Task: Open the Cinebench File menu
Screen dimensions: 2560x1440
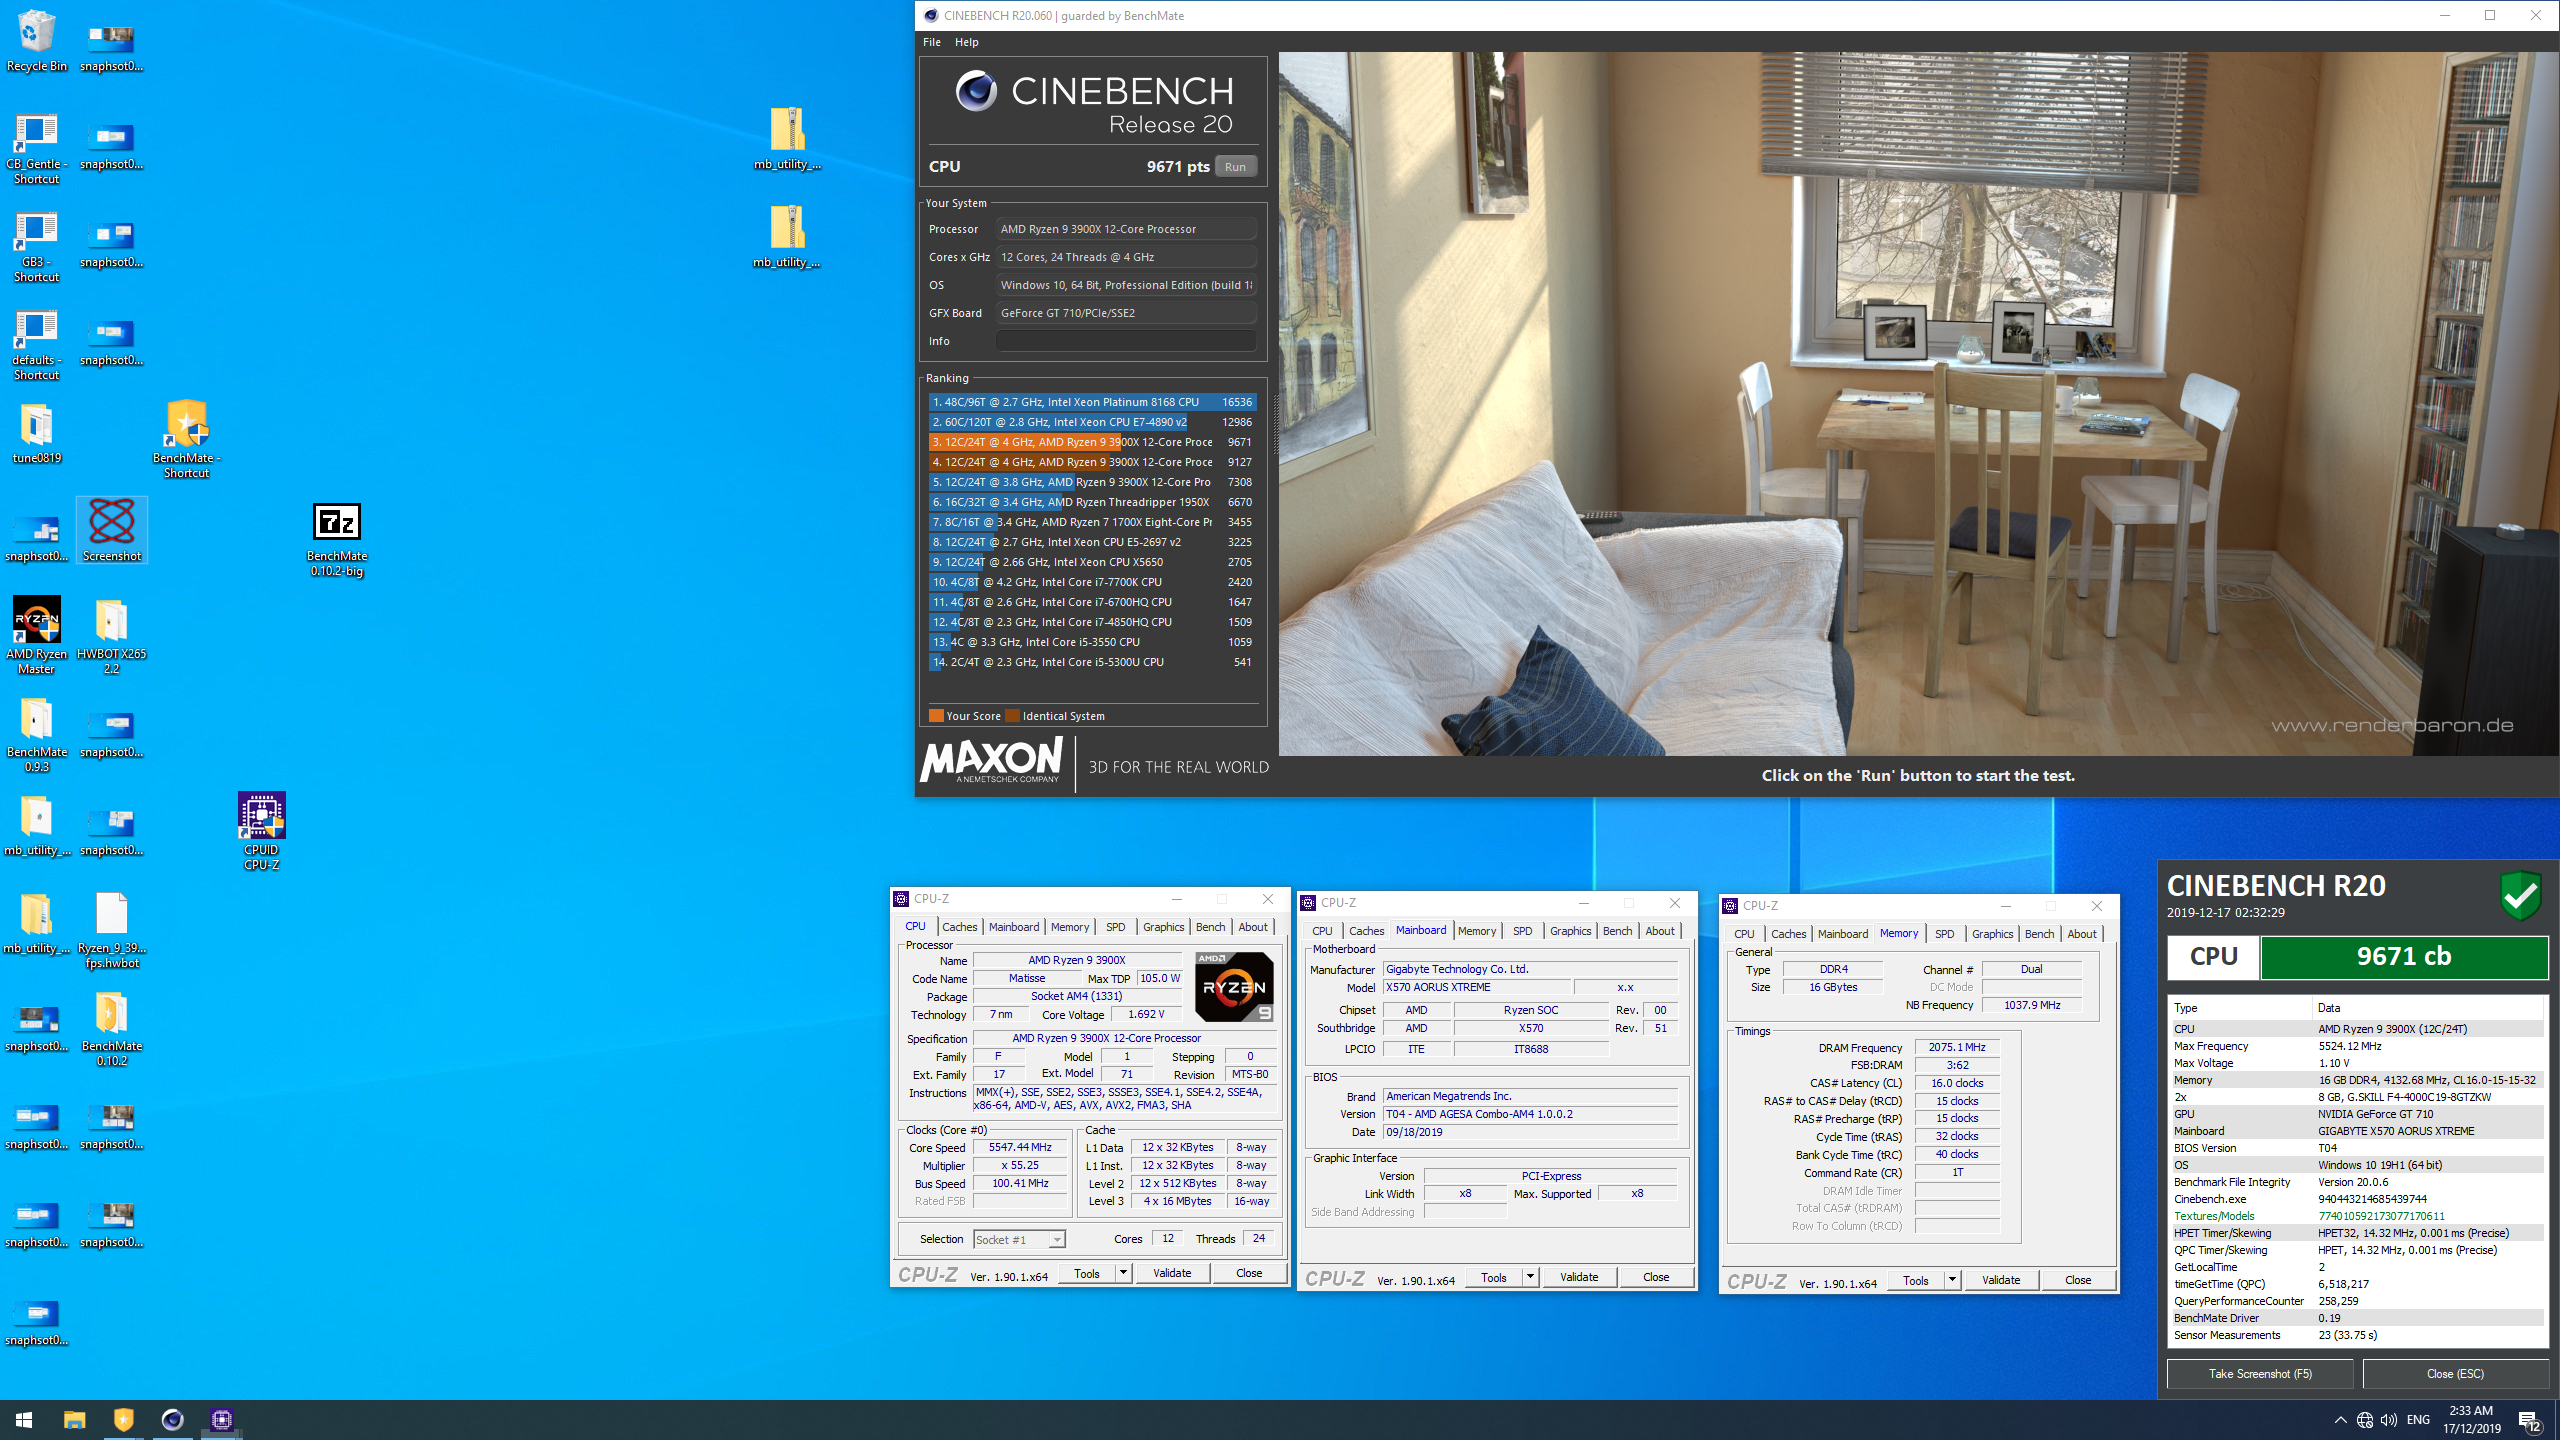Action: pos(931,42)
